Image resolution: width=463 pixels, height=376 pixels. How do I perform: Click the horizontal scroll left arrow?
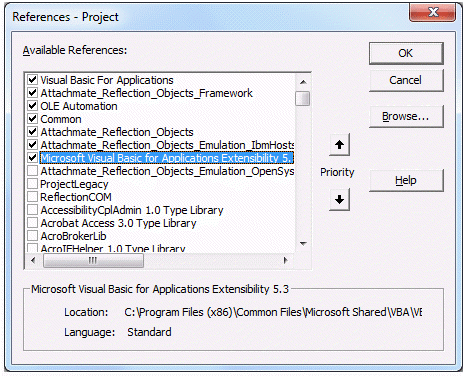(33, 260)
